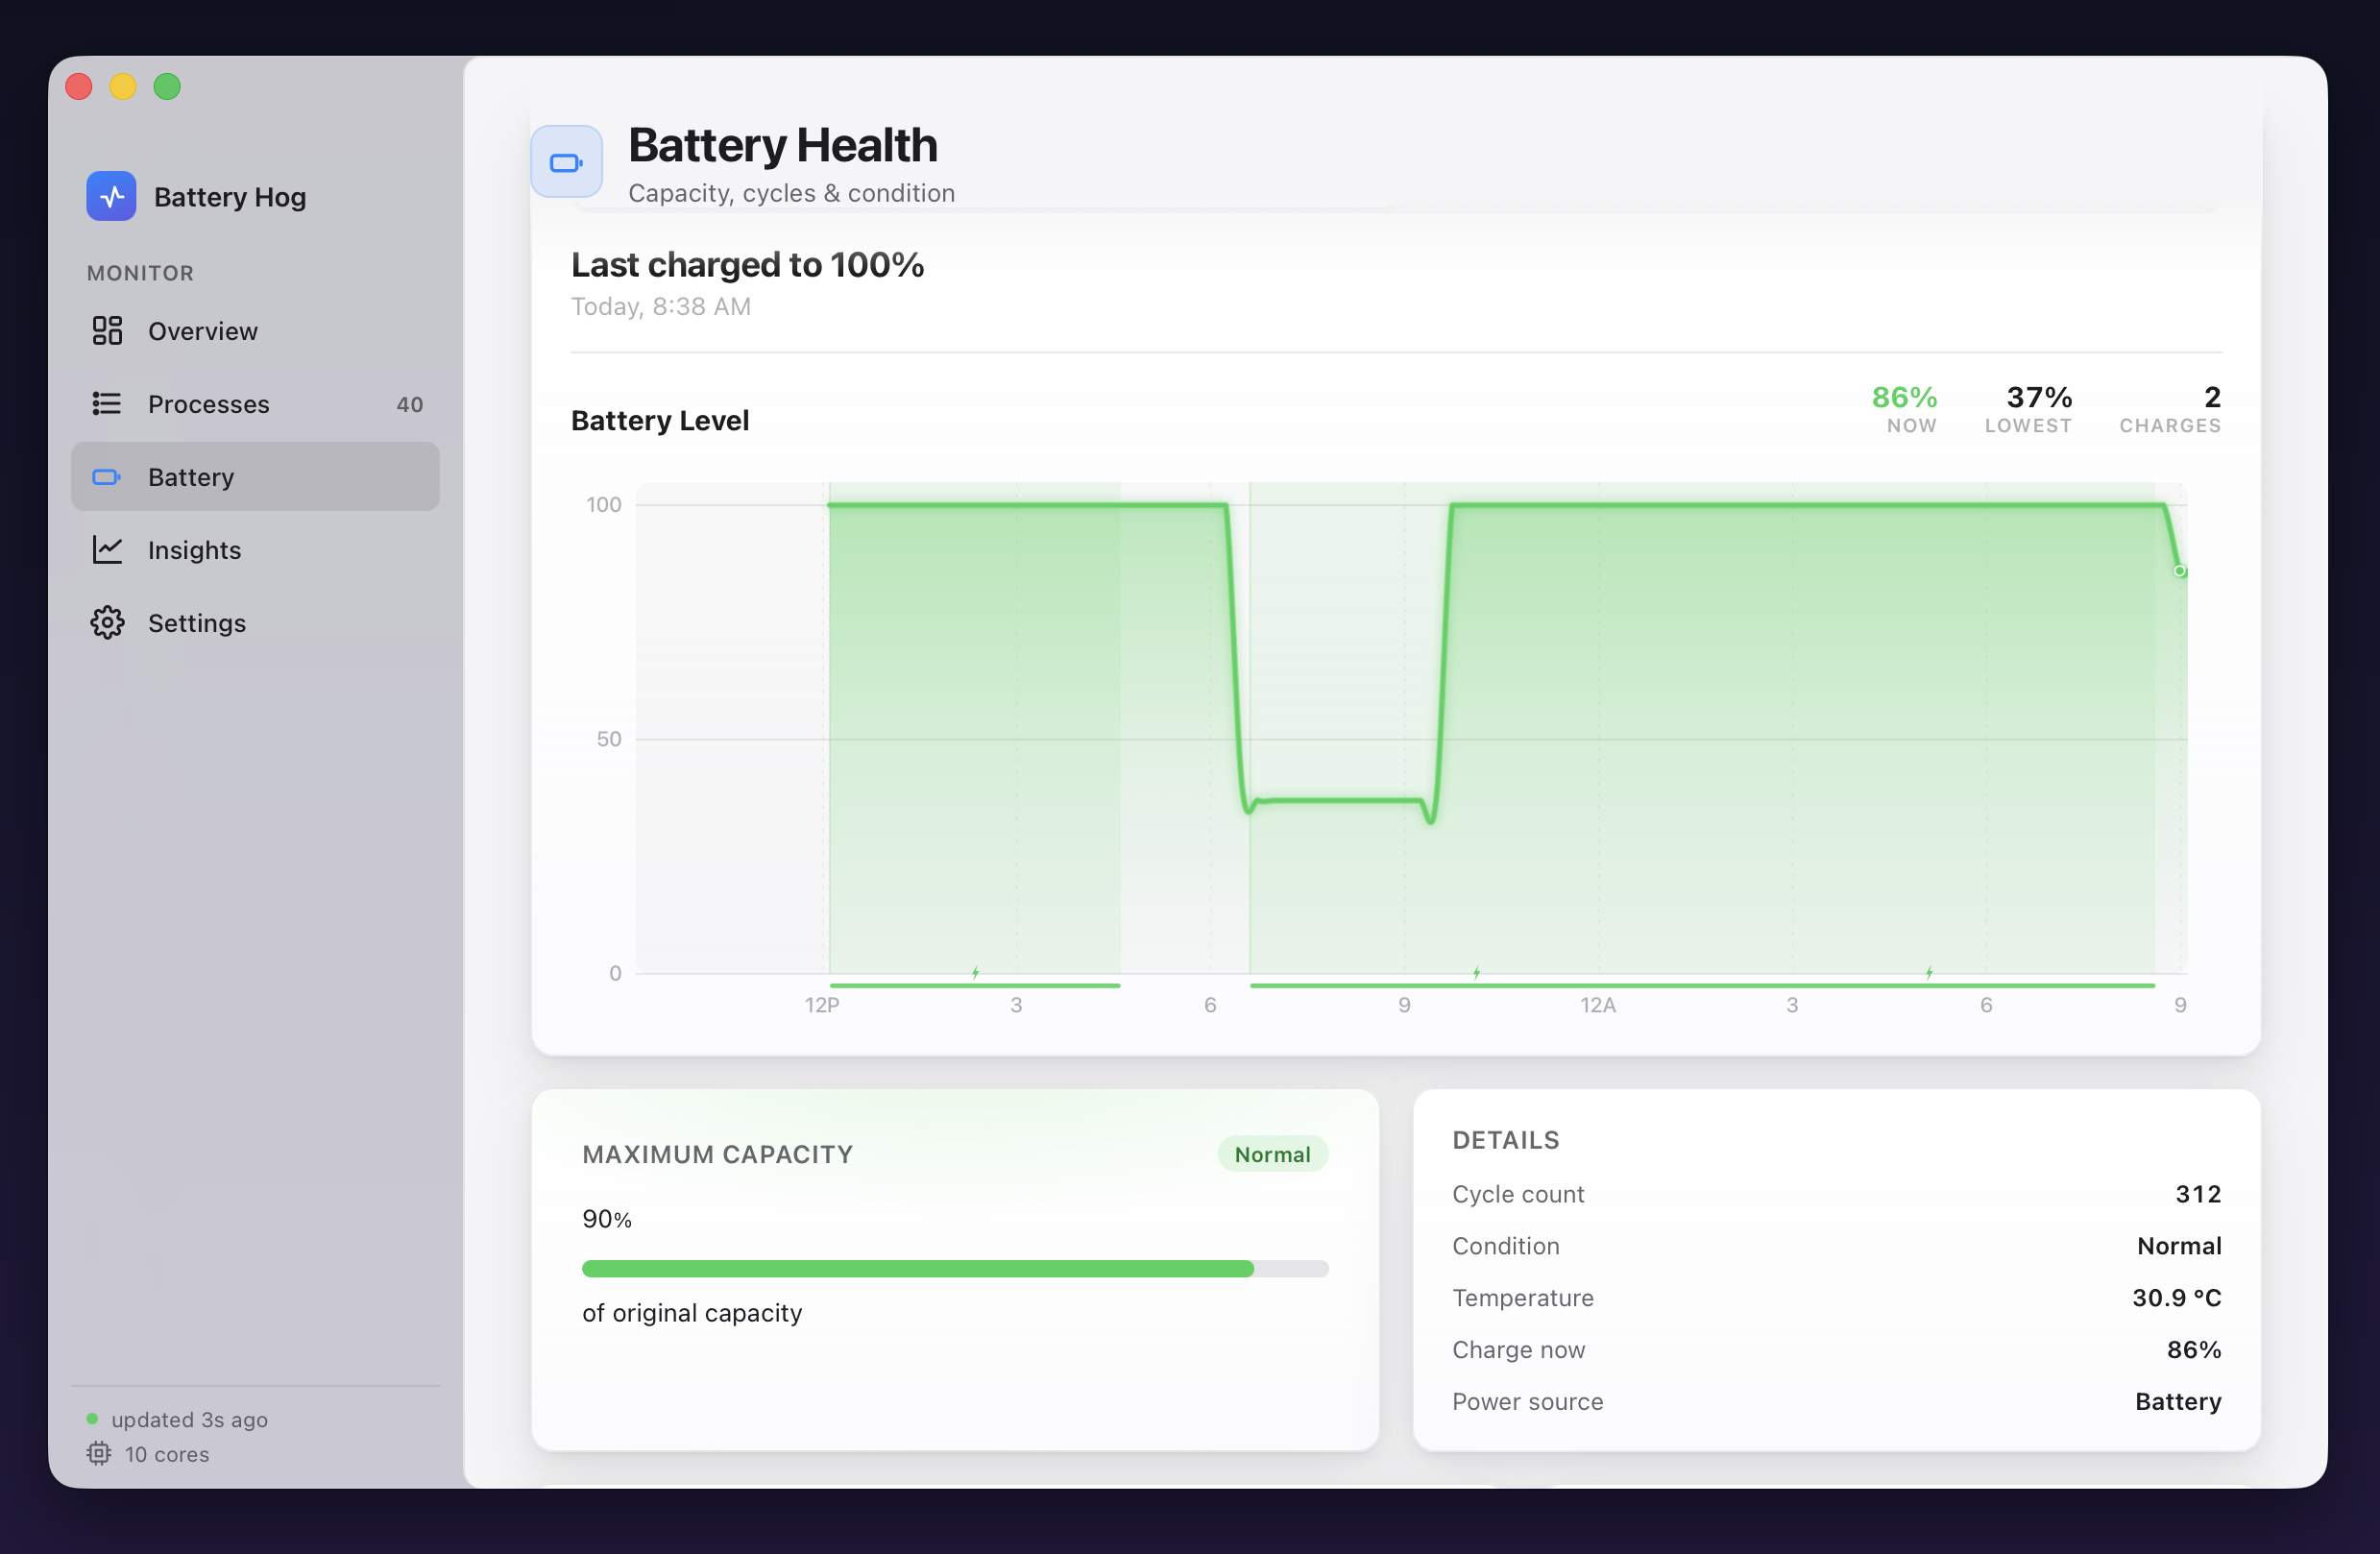Click the charging bolt marker before 6 AM
The width and height of the screenshot is (2380, 1554).
pos(1929,972)
